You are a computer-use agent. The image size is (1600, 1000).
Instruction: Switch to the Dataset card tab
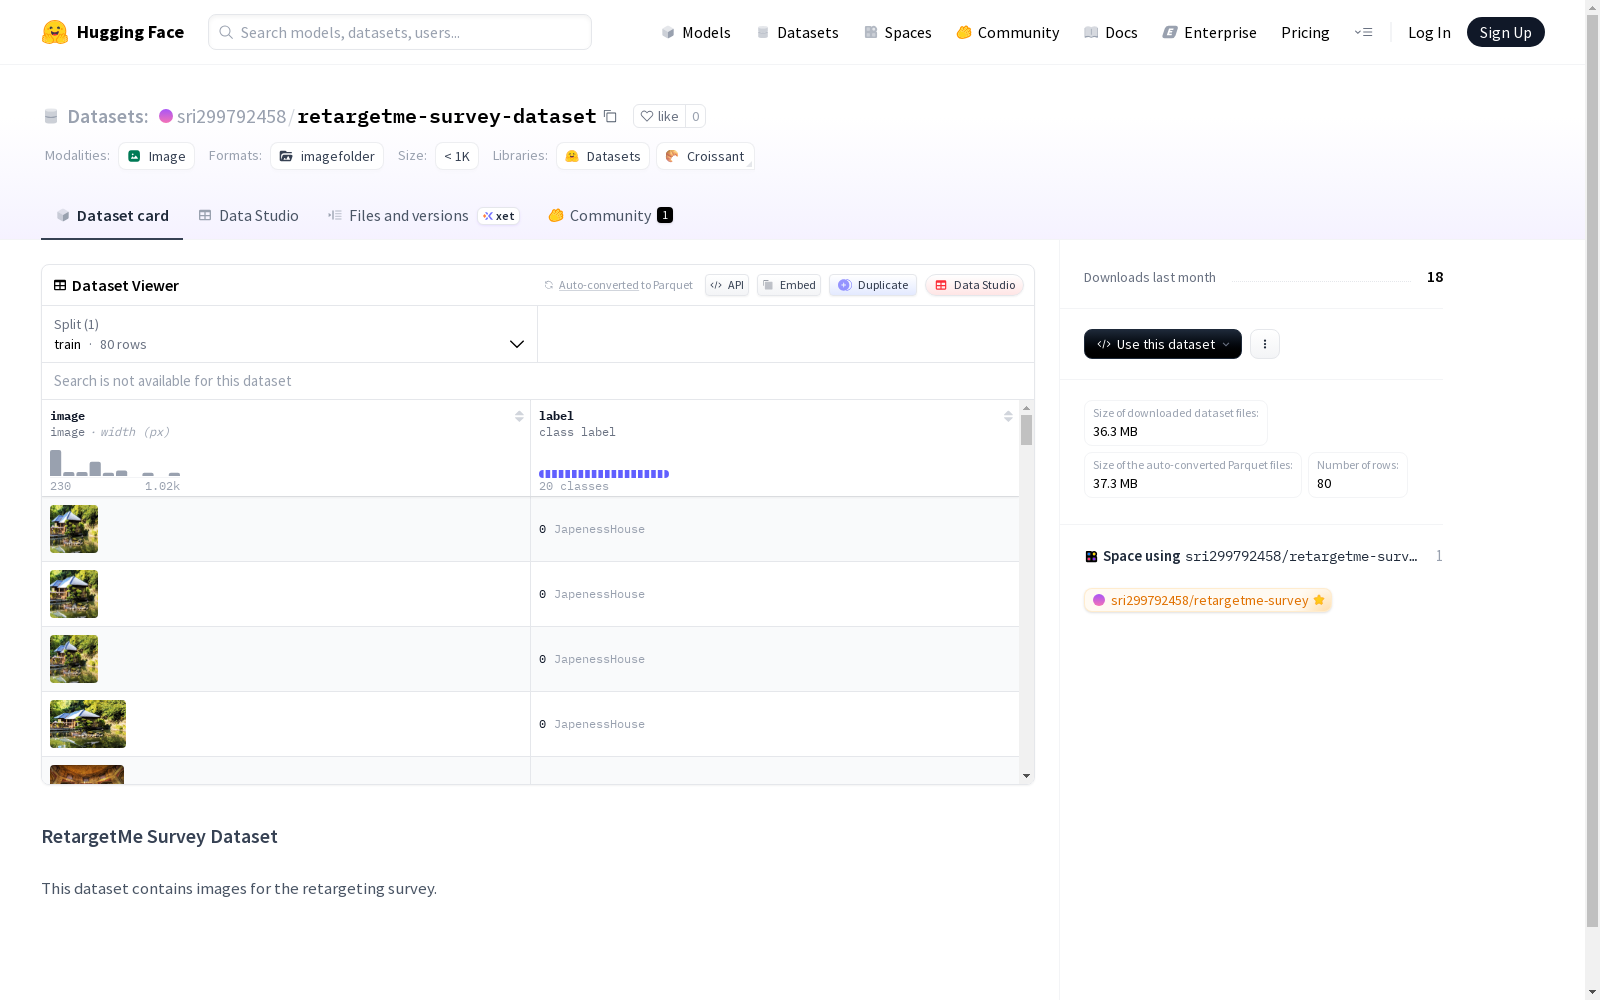(x=112, y=216)
